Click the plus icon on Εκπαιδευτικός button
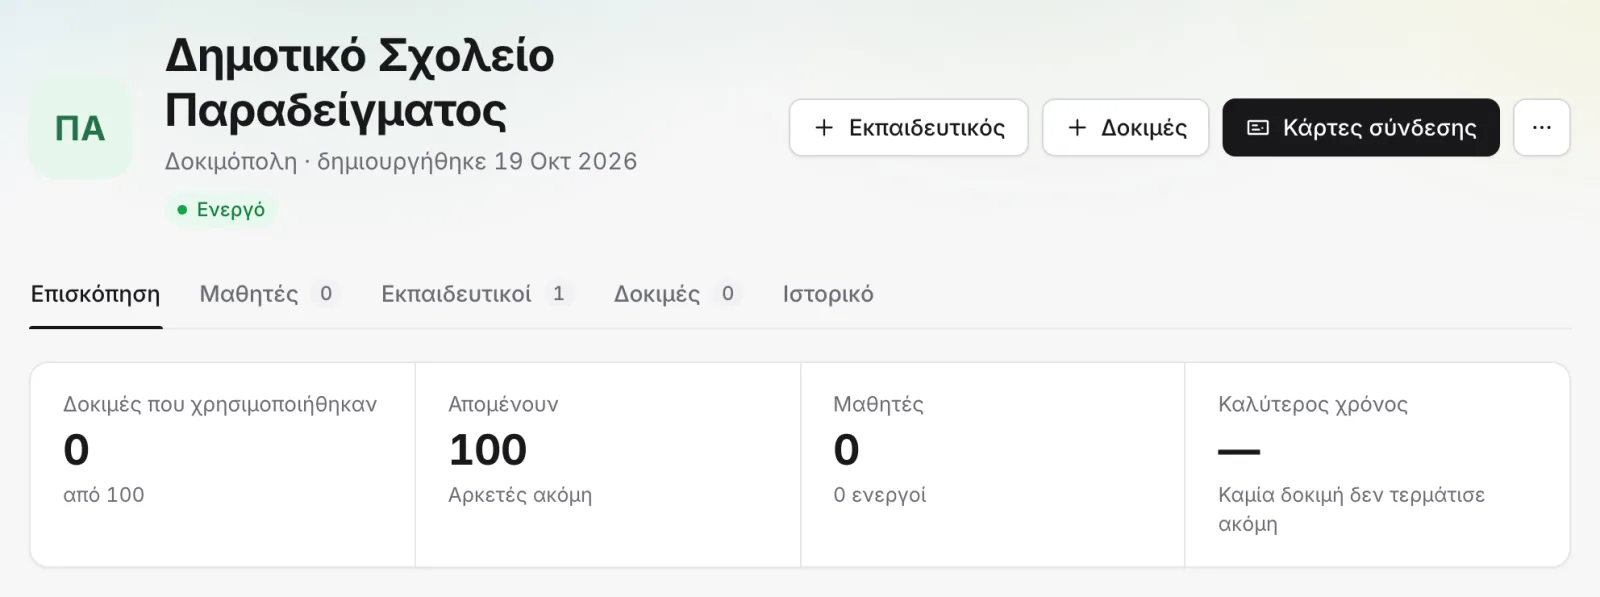 (824, 128)
